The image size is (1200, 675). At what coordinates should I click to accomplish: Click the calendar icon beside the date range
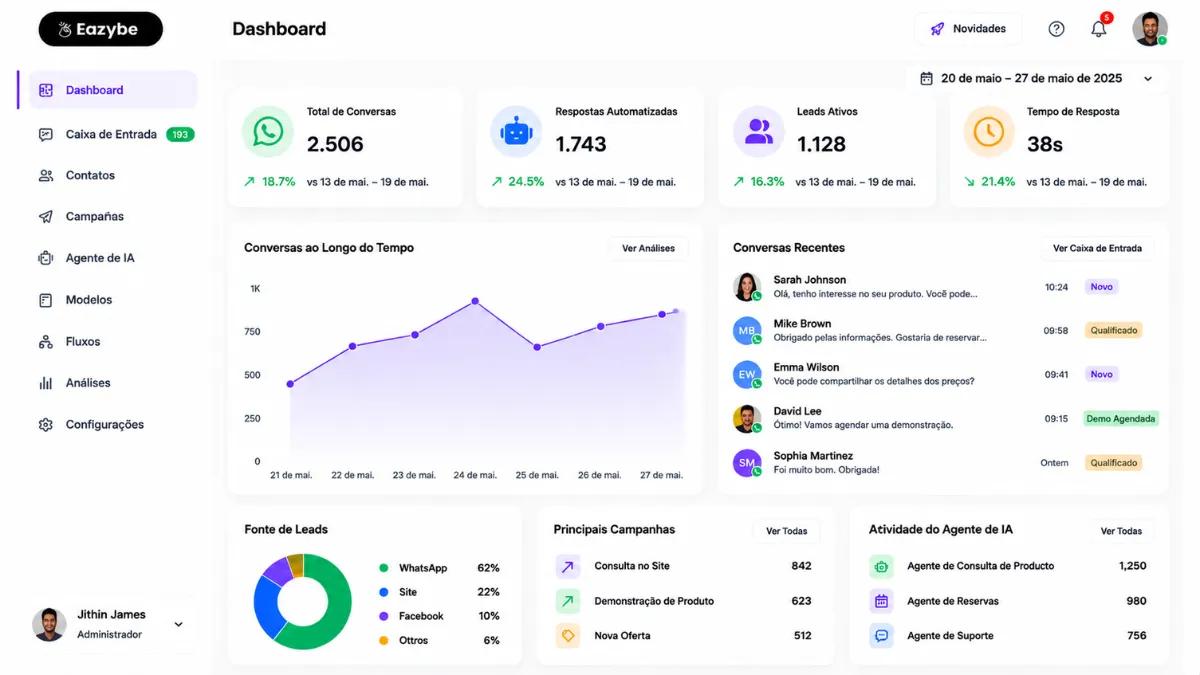click(x=926, y=78)
